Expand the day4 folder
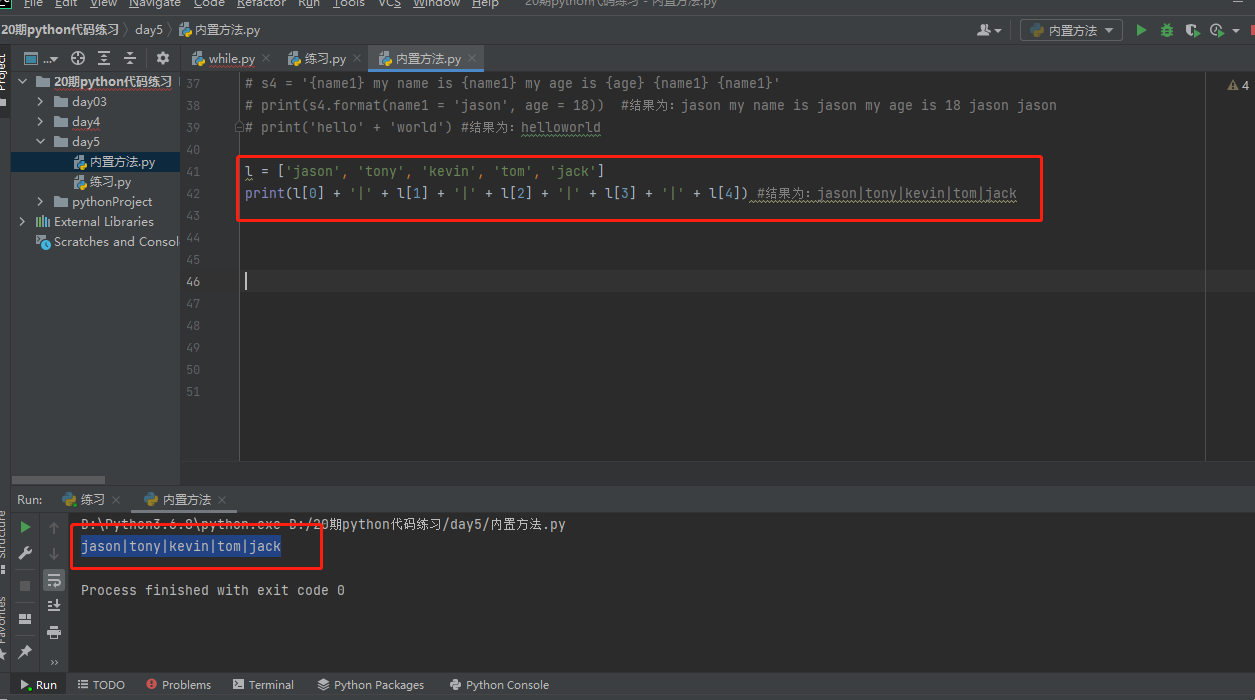The image size is (1255, 700). [41, 122]
